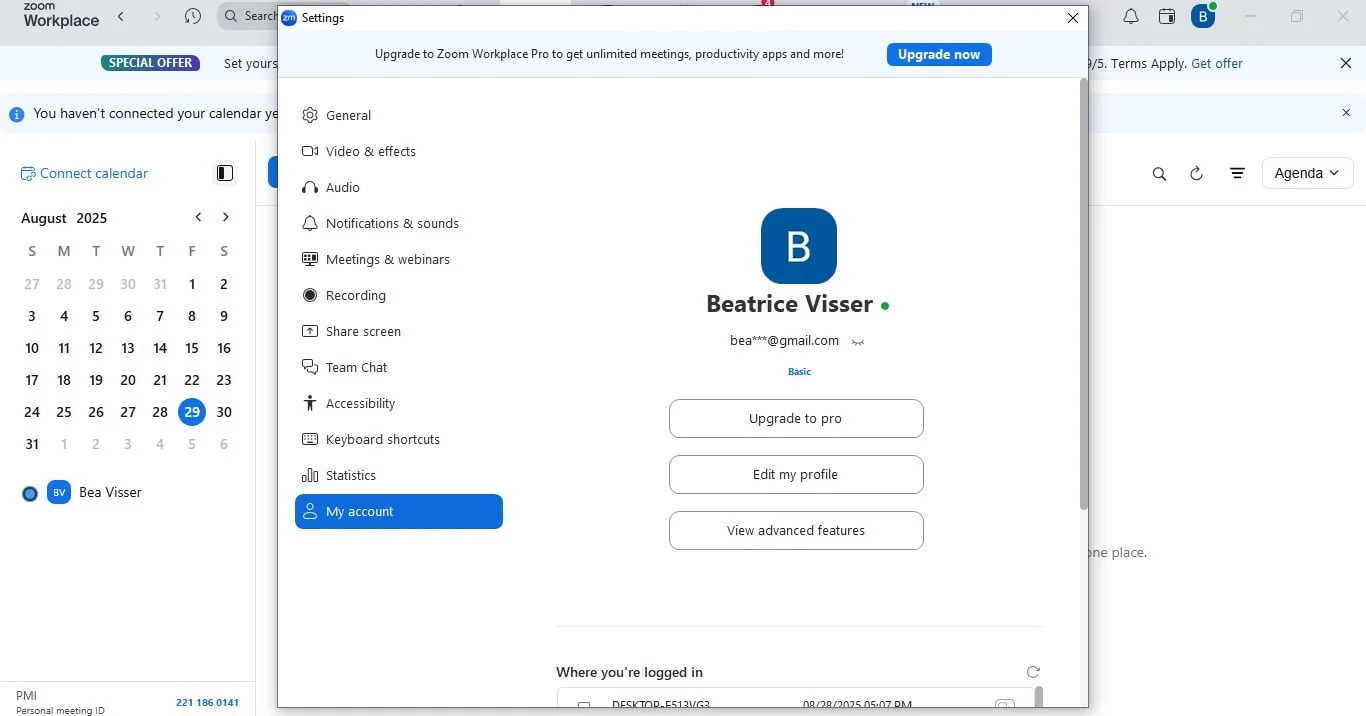
Task: Open the calendar icon in title bar
Action: tap(1167, 17)
